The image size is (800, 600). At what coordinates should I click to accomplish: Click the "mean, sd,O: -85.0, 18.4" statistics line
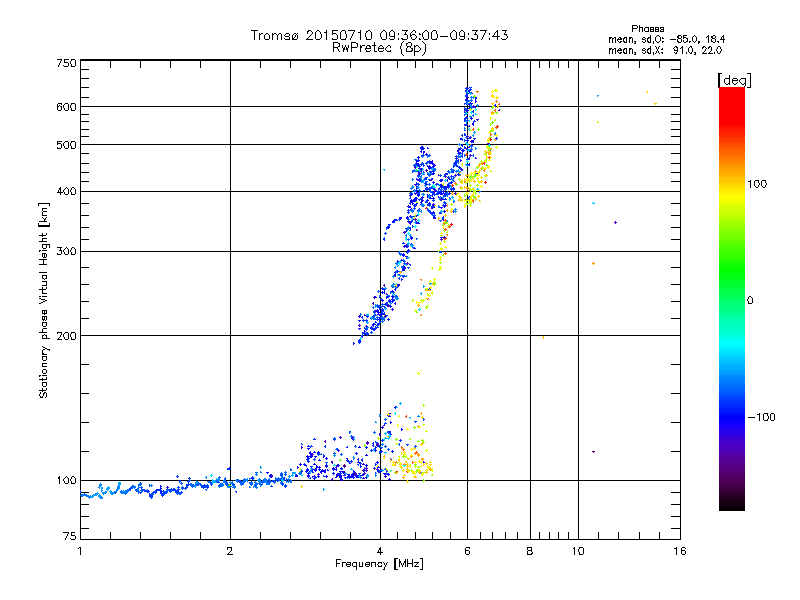(666, 40)
